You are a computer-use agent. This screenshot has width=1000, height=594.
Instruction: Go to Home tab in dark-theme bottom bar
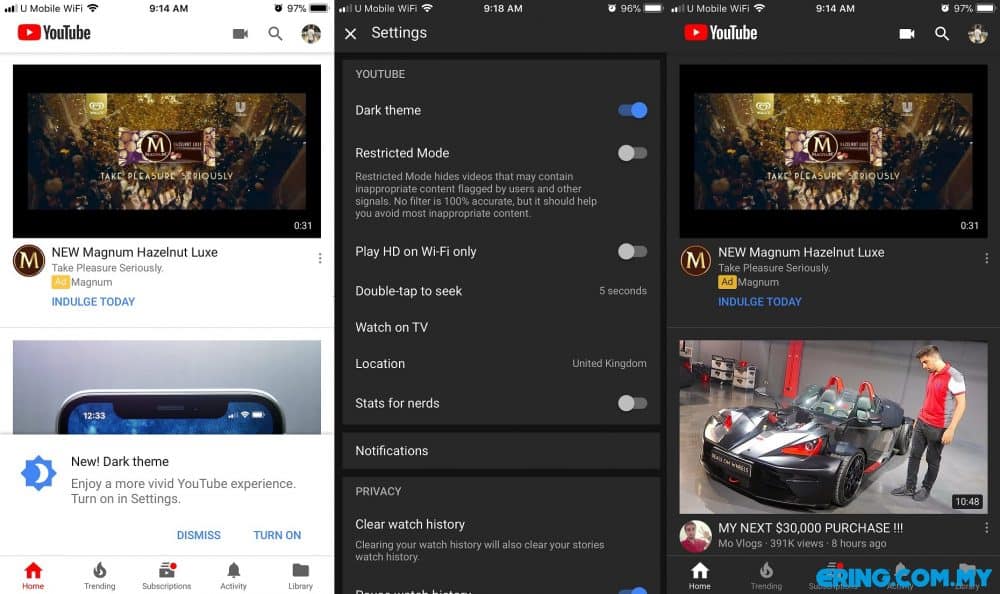pyautogui.click(x=700, y=575)
